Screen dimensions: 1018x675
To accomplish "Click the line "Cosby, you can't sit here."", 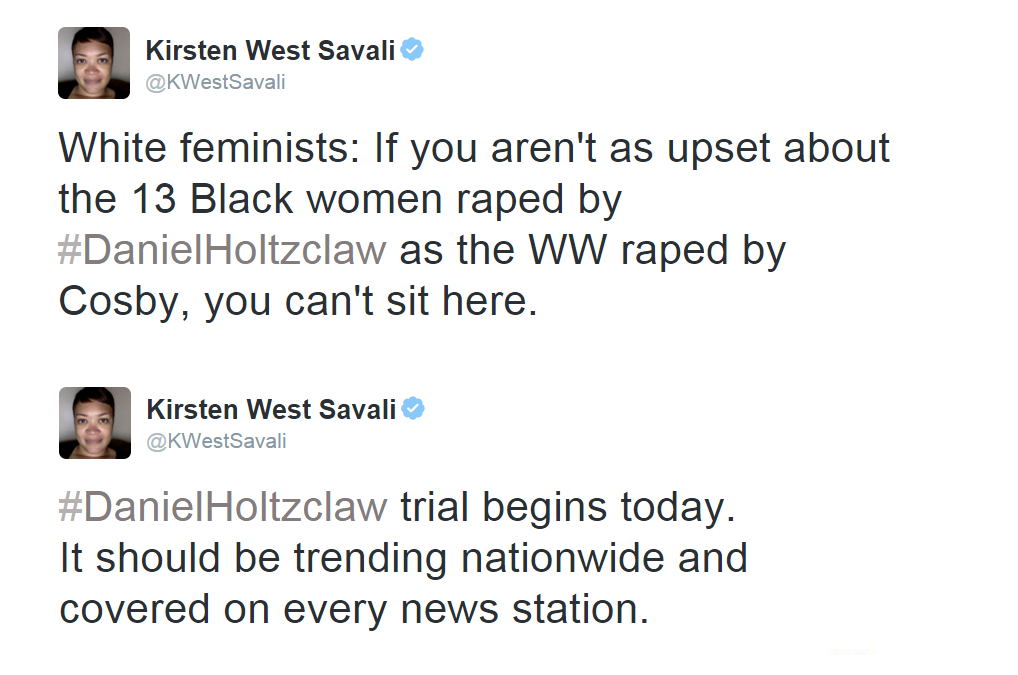I will click(x=298, y=302).
